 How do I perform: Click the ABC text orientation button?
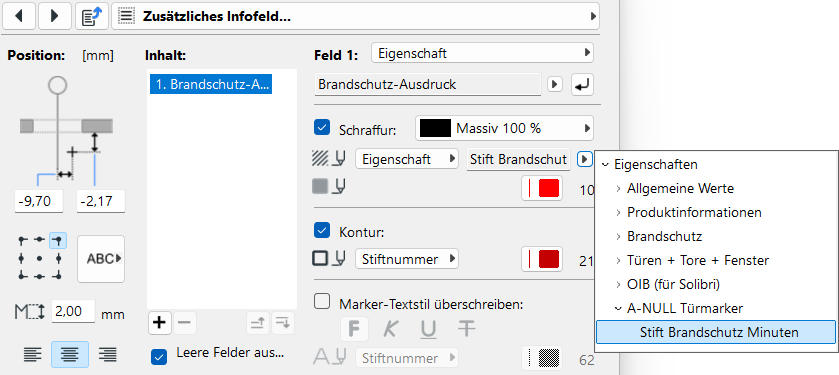pos(101,259)
